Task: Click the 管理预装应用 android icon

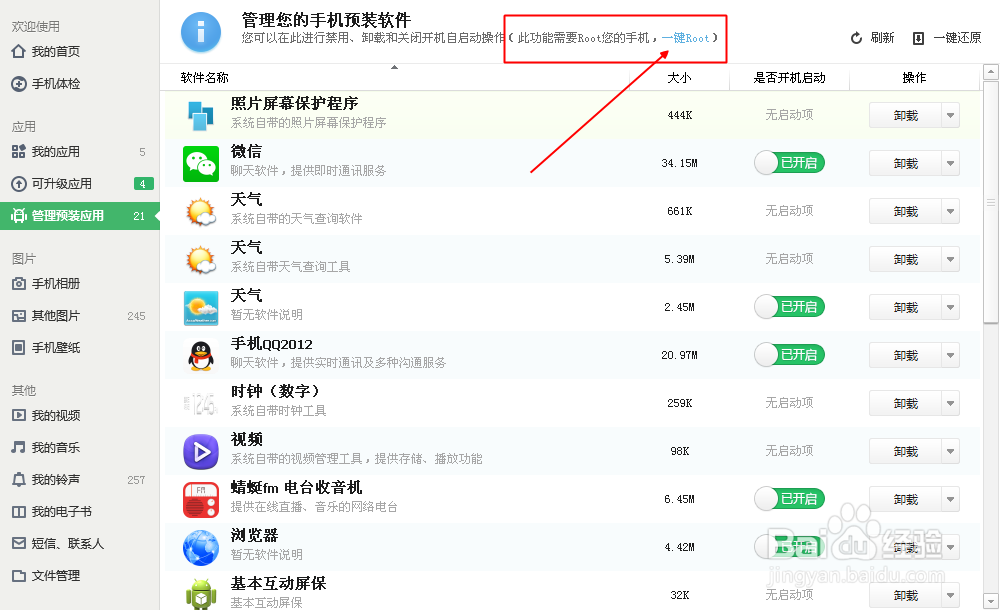Action: (x=18, y=216)
